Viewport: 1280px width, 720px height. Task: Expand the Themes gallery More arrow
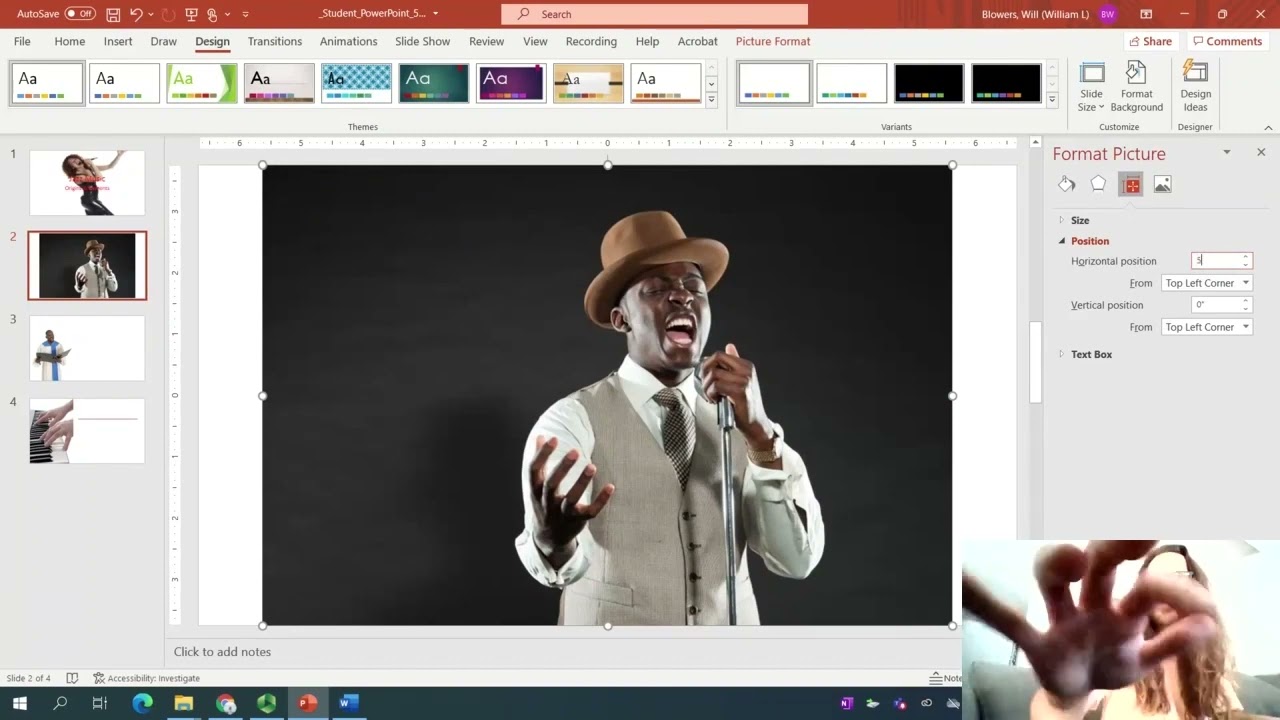tap(711, 99)
